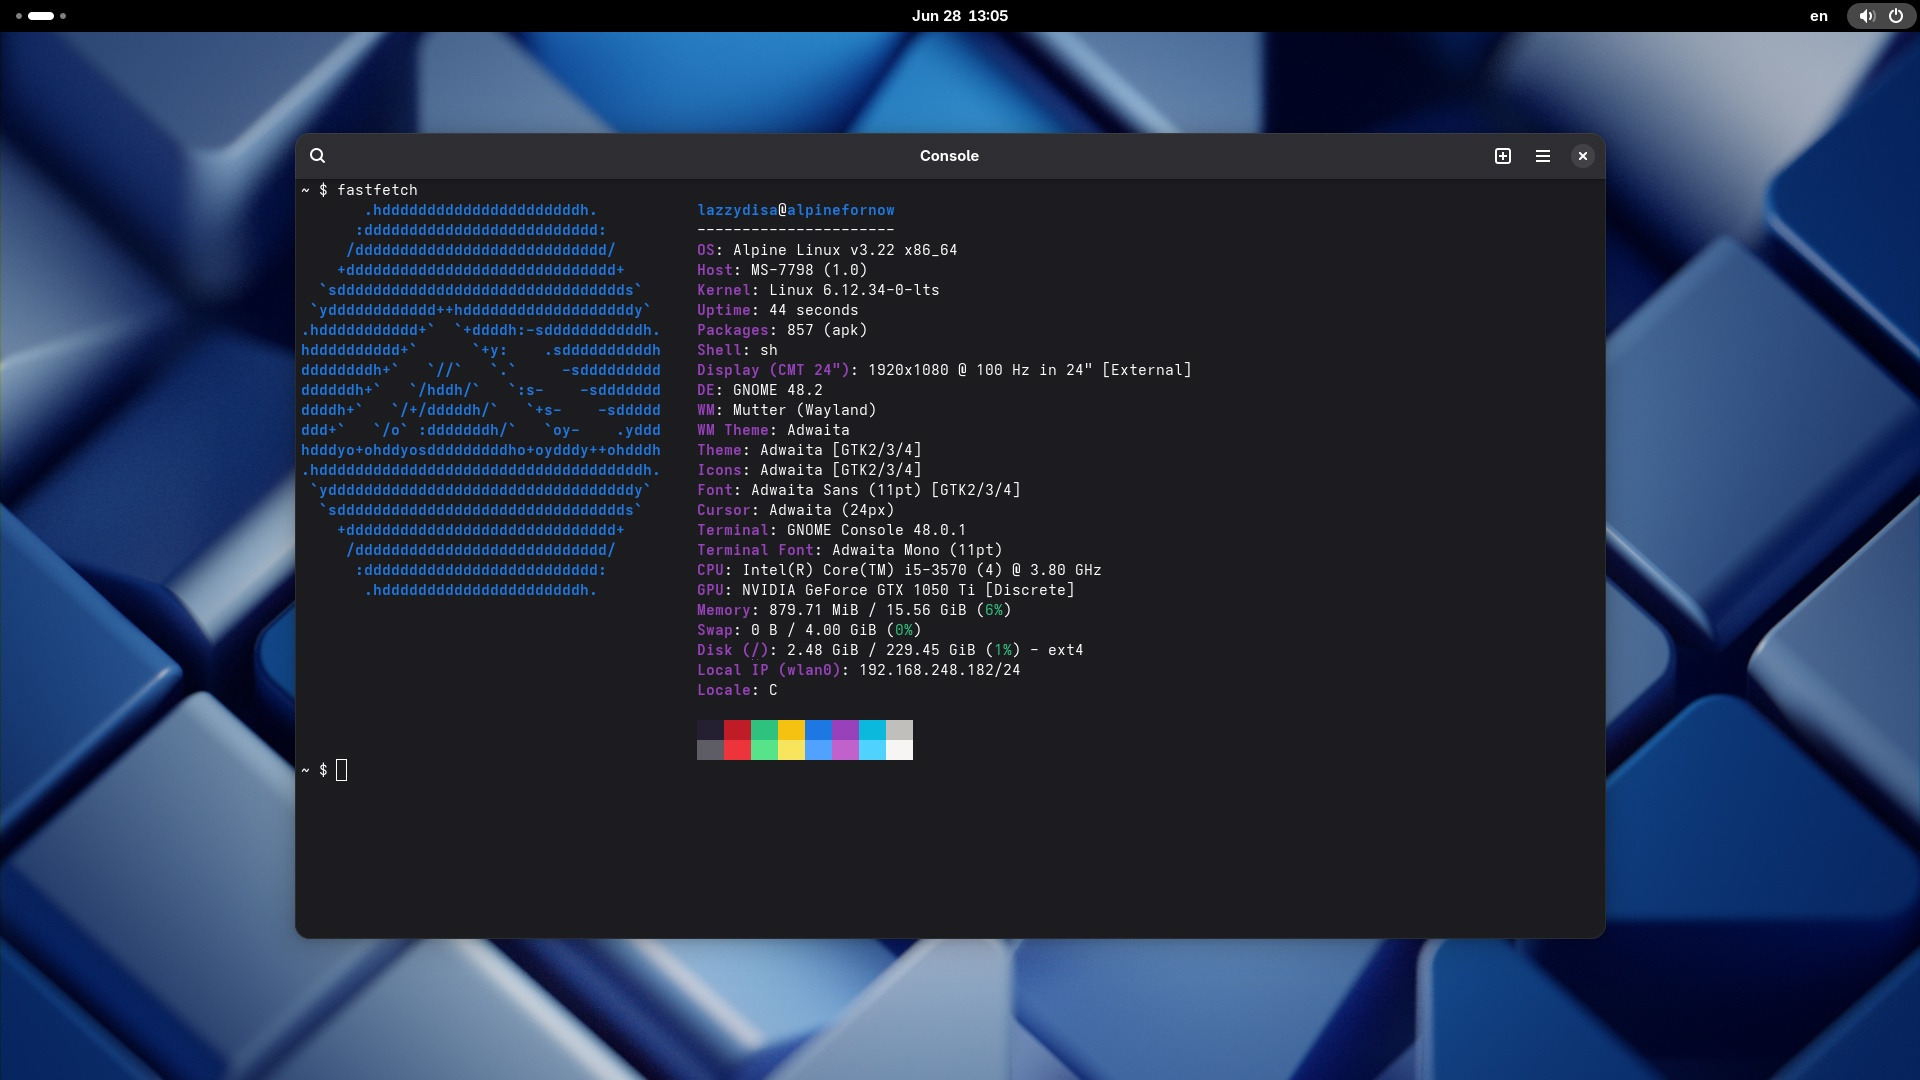This screenshot has width=1920, height=1080.
Task: Open the Console search icon
Action: 317,156
